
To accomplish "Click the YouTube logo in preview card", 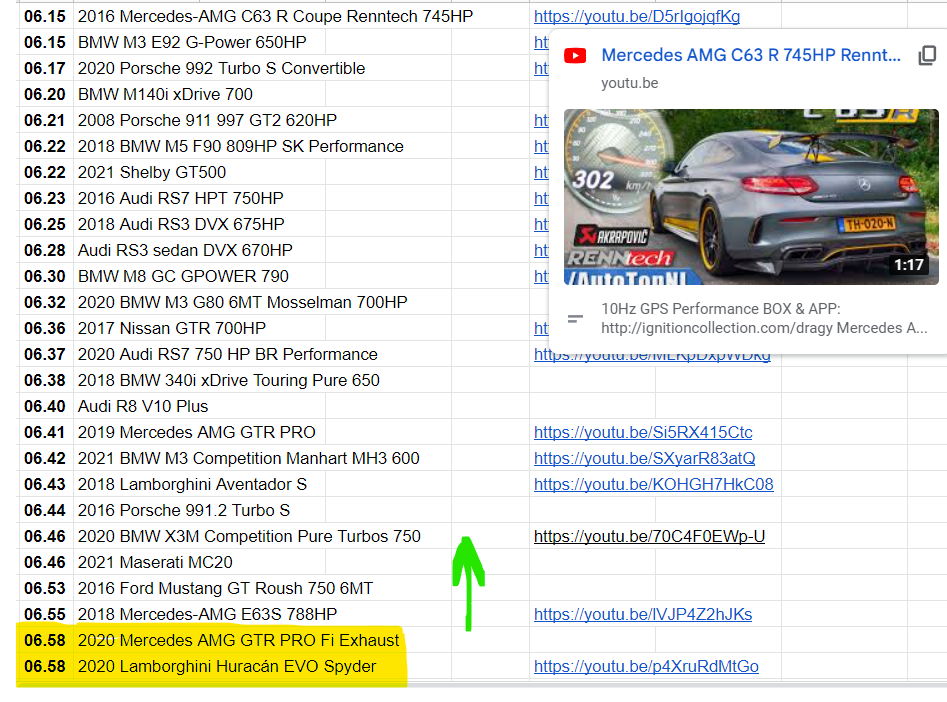I will click(575, 56).
